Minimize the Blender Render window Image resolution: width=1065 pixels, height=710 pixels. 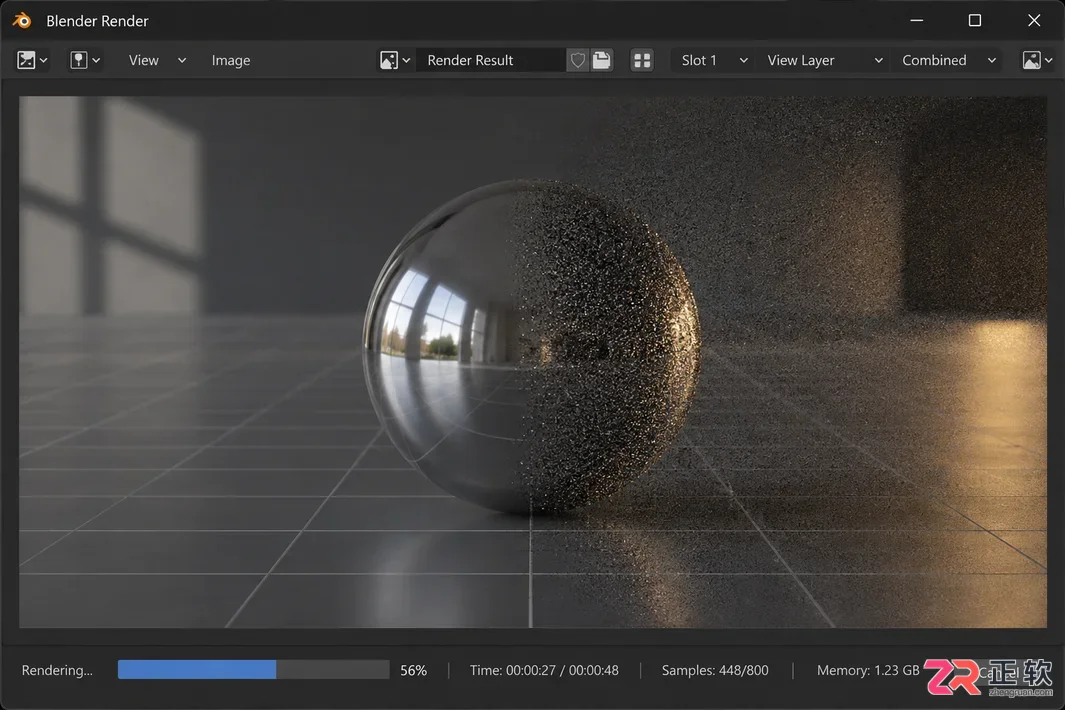tap(916, 20)
